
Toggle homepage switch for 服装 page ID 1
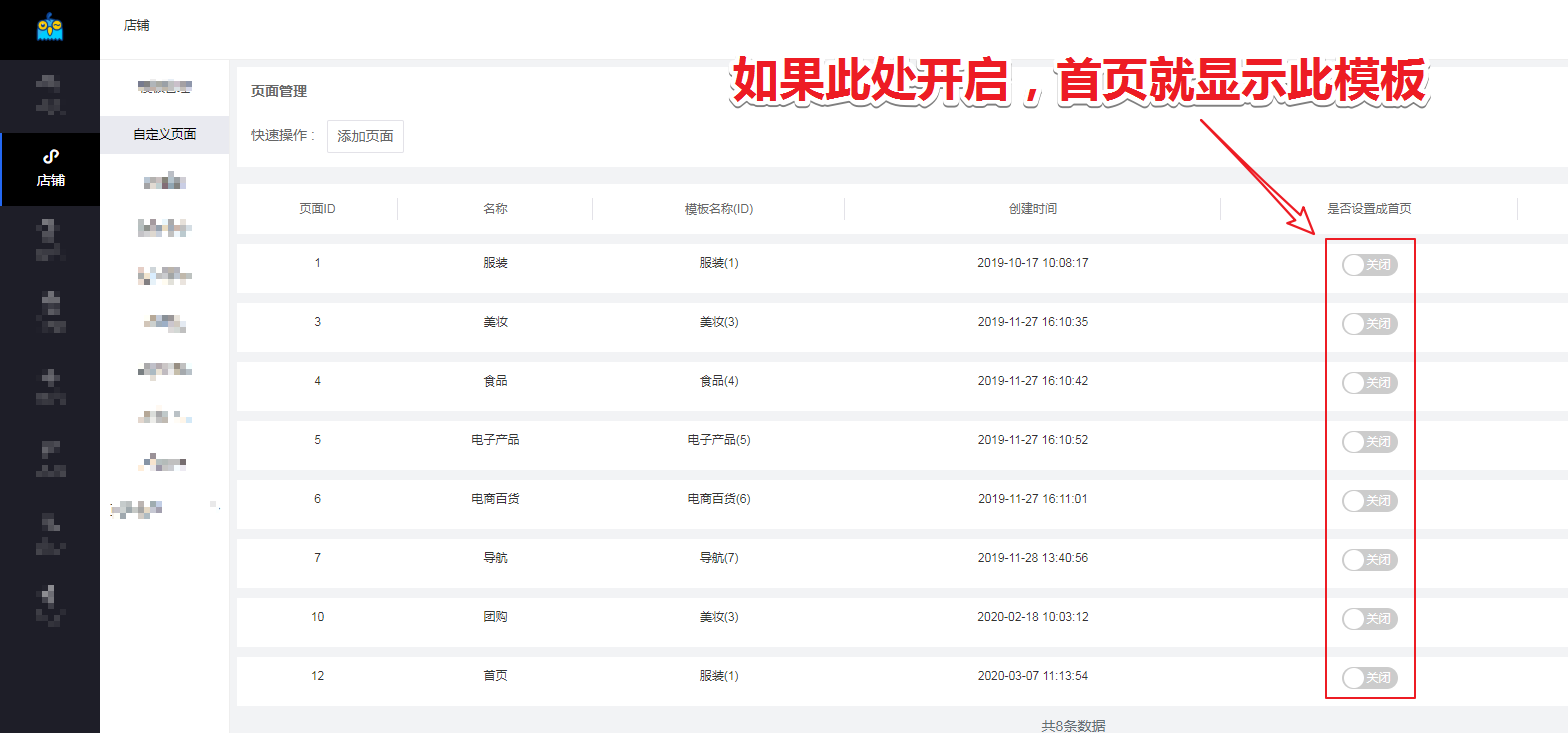pyautogui.click(x=1369, y=265)
